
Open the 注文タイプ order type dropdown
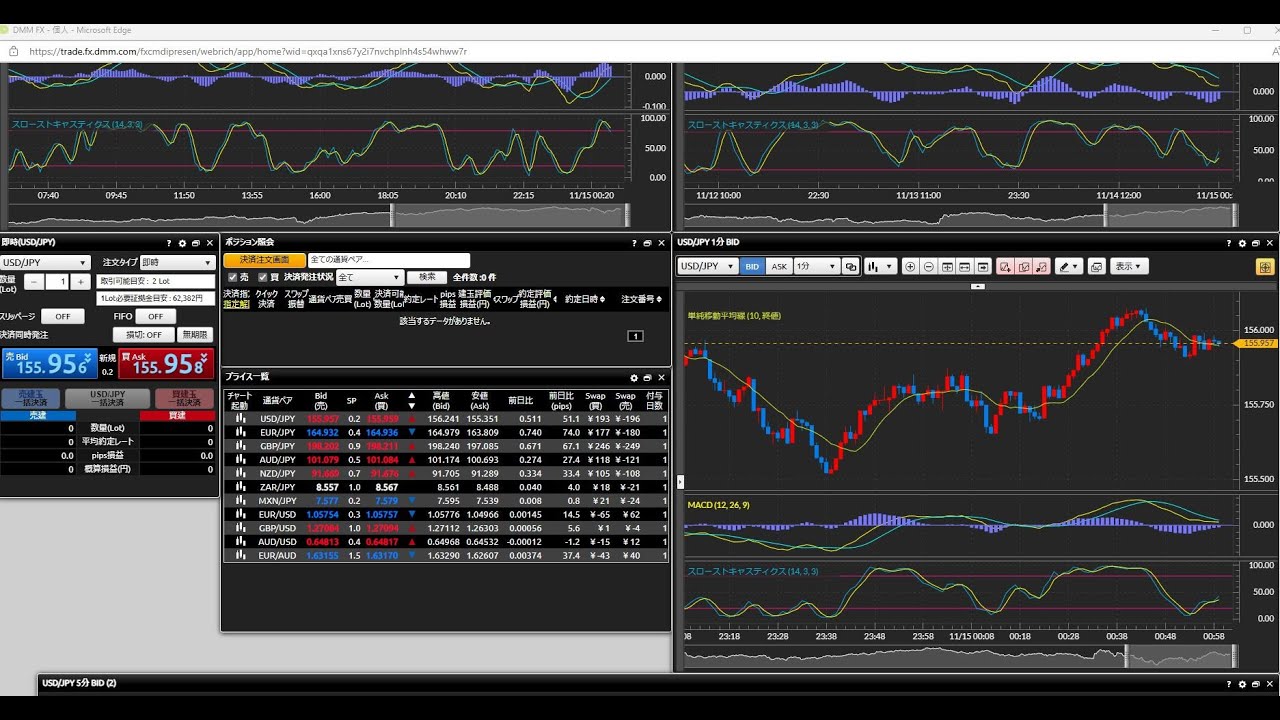click(177, 262)
